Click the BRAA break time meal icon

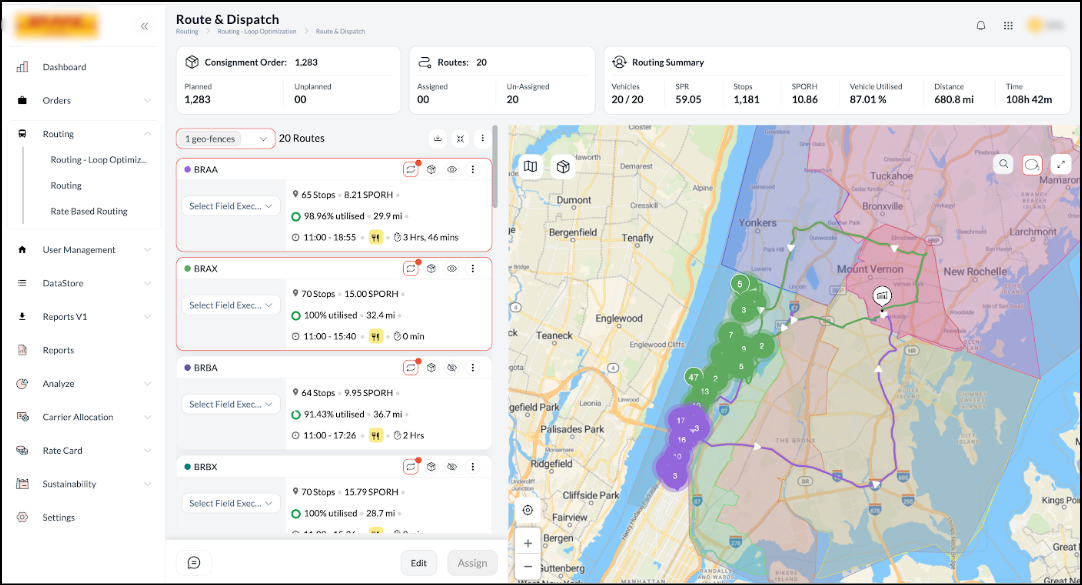click(375, 237)
